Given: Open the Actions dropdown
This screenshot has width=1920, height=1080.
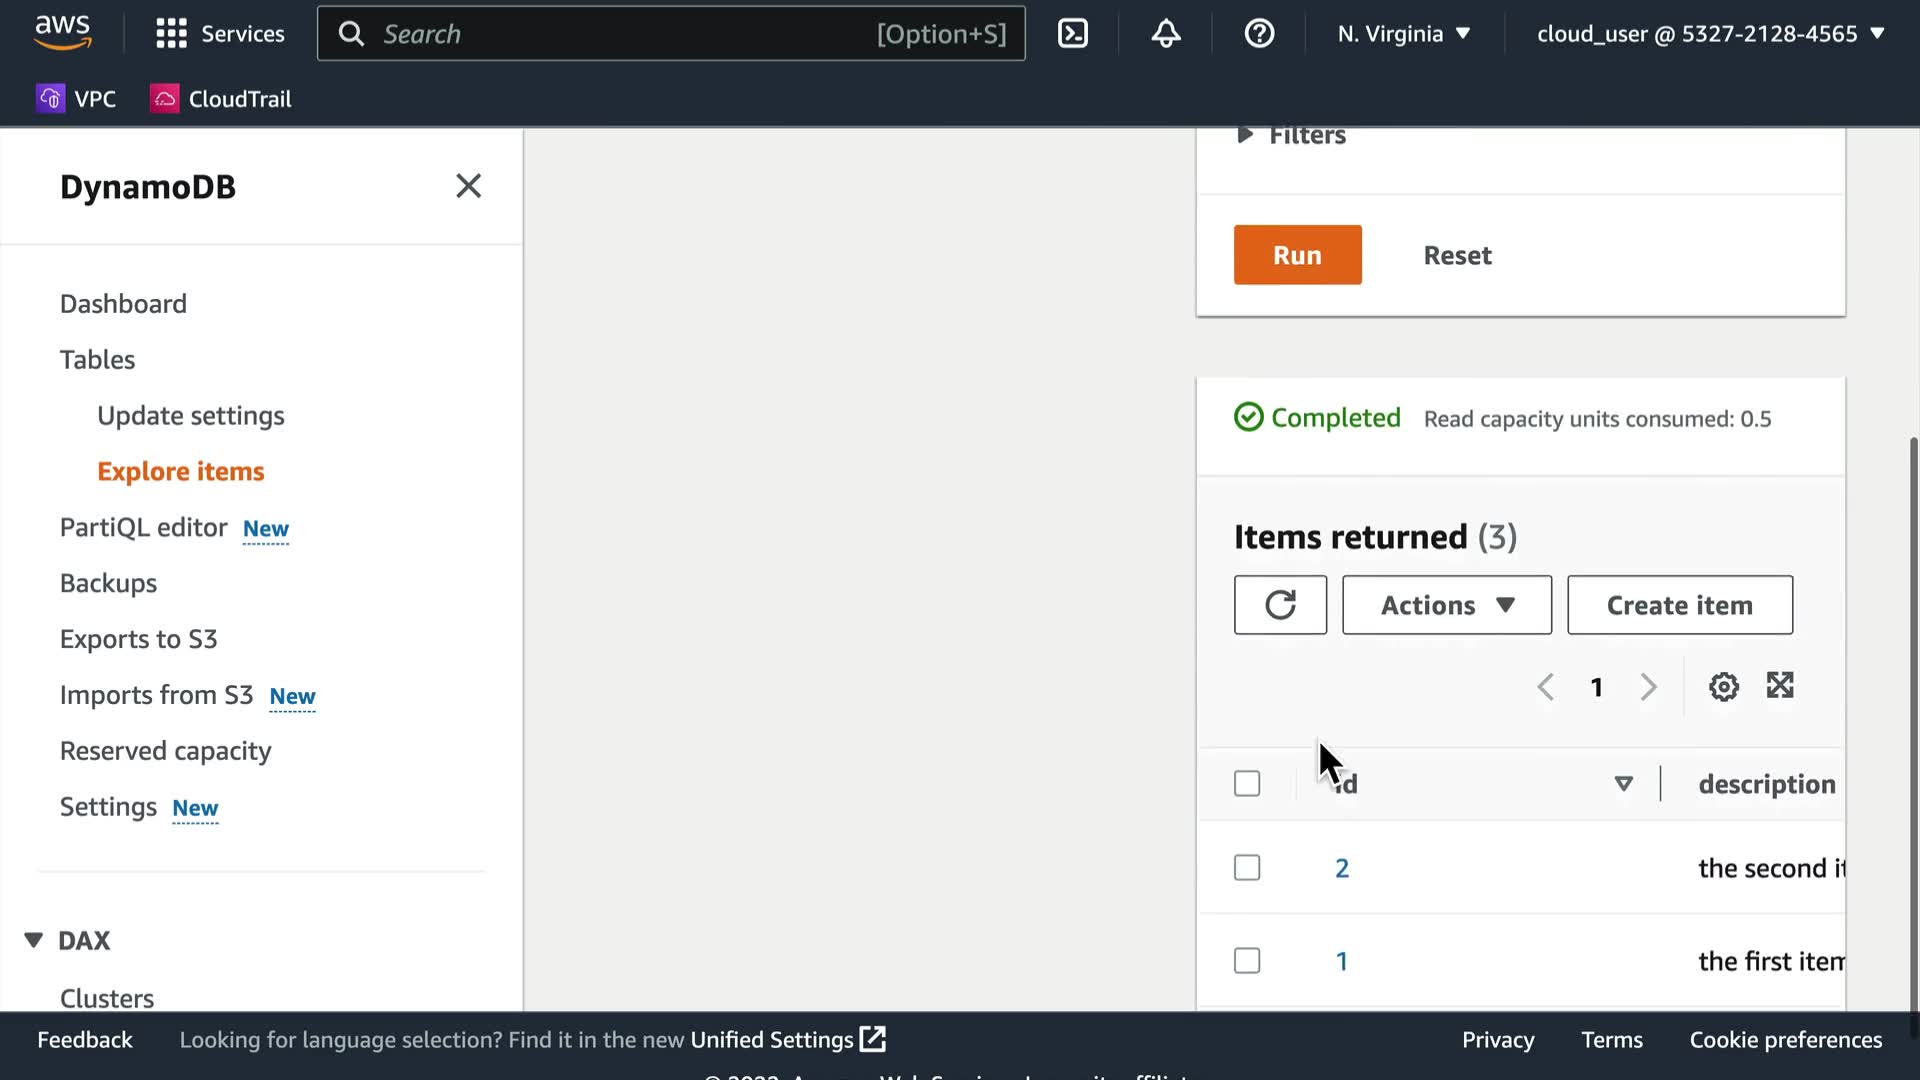Looking at the screenshot, I should point(1446,605).
